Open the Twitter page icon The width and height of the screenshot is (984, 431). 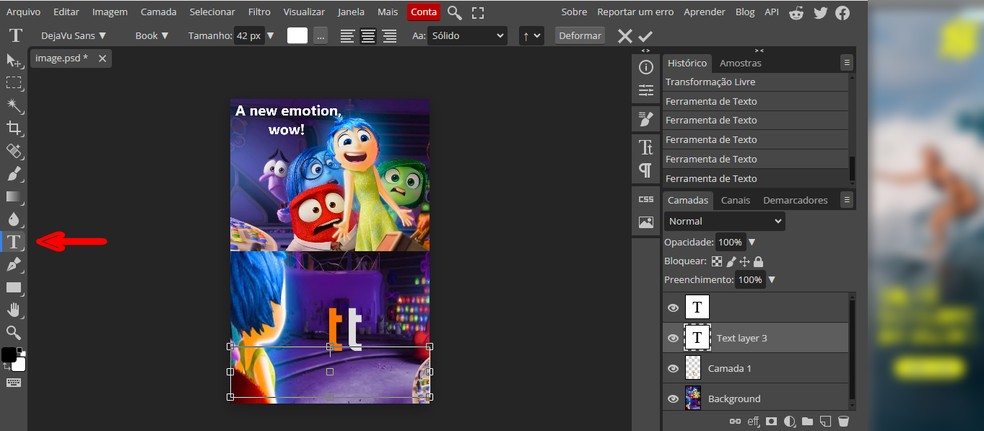tap(820, 13)
